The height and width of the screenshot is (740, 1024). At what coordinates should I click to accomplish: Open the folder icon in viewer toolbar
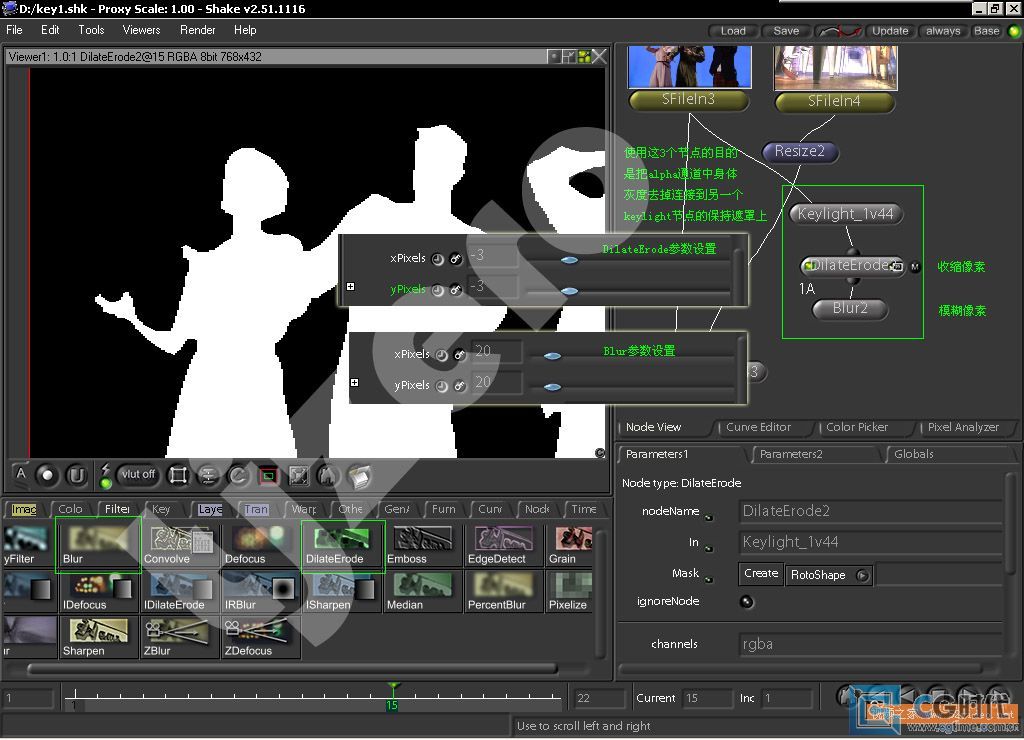359,475
